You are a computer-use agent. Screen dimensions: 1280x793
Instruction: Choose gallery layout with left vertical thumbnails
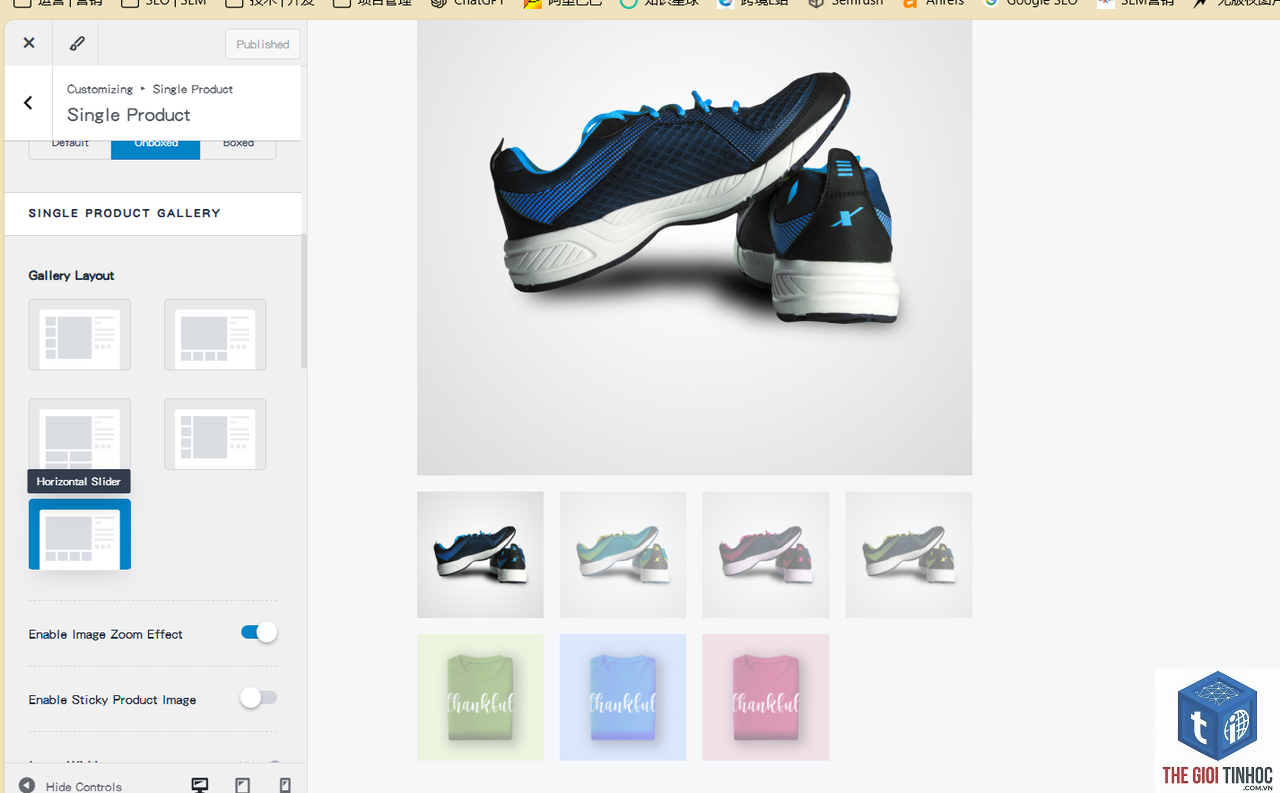point(215,435)
